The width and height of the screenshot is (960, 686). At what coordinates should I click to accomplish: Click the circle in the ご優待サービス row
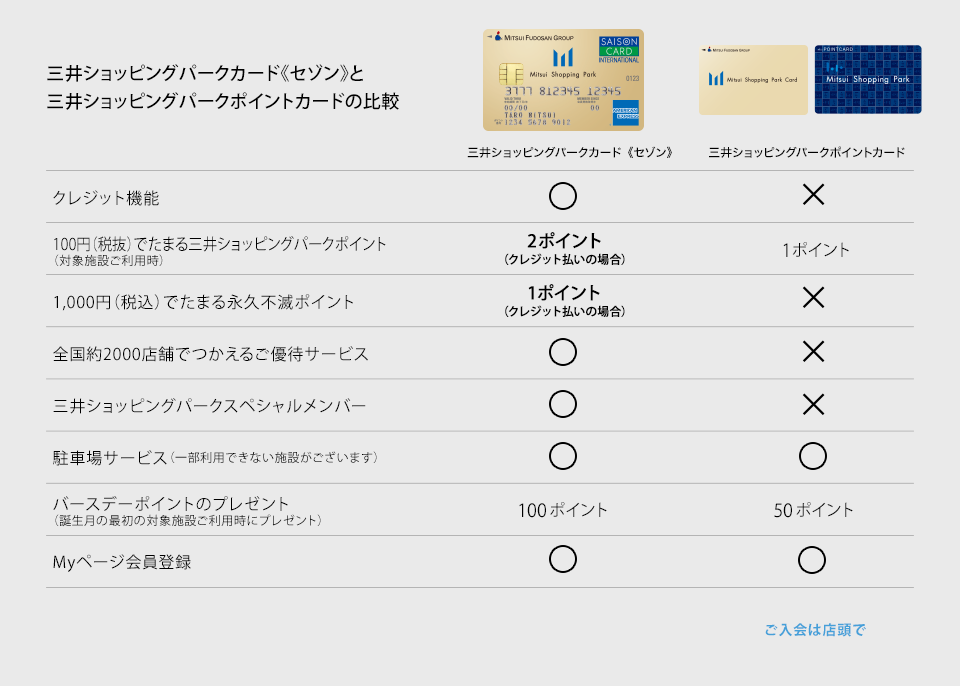563,352
